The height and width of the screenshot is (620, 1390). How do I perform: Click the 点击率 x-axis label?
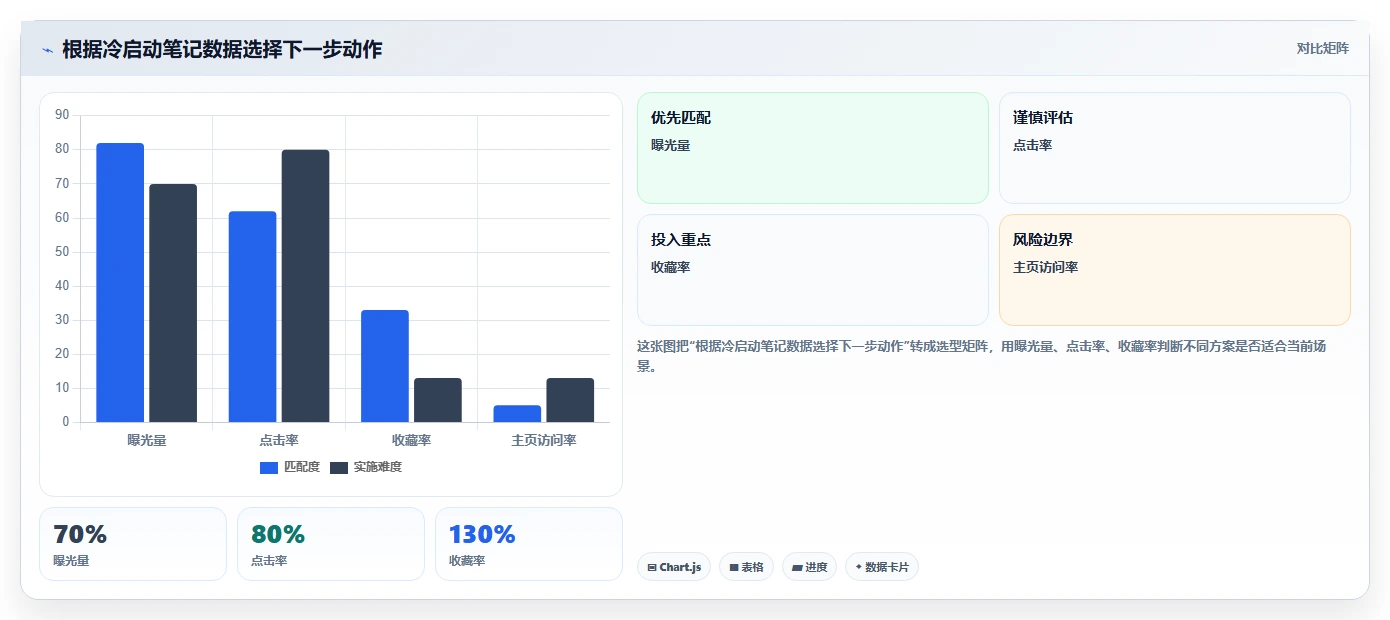click(279, 440)
